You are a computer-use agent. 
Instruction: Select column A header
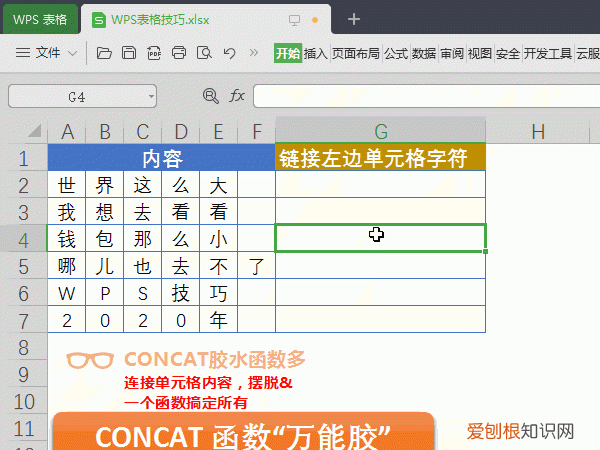67,132
